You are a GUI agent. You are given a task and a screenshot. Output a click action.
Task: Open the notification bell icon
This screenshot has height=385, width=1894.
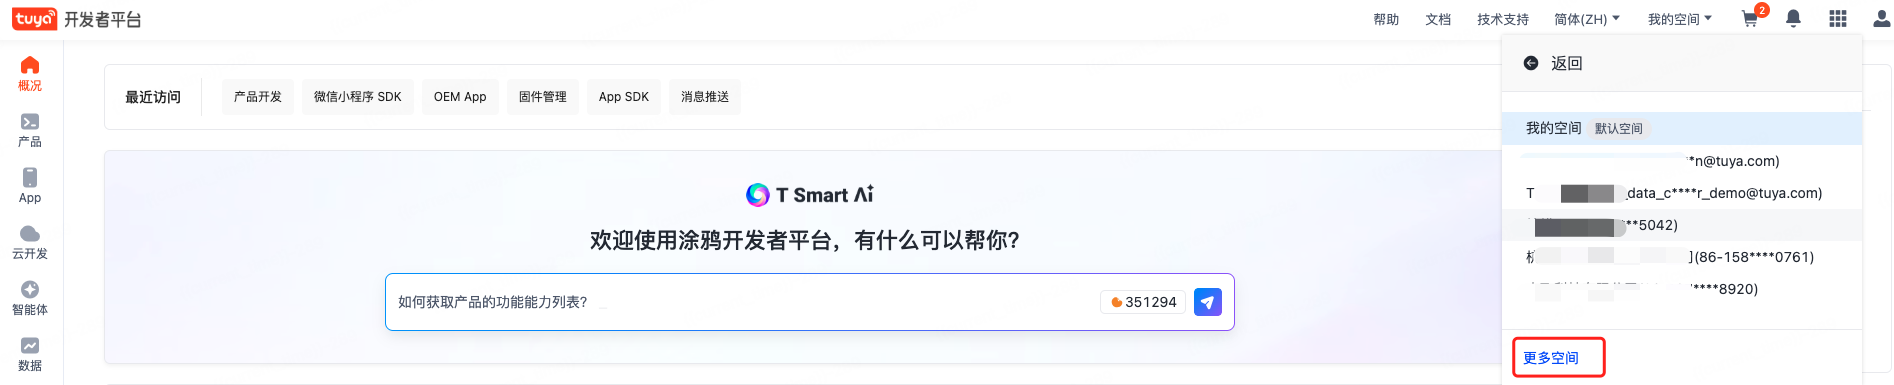coord(1794,19)
